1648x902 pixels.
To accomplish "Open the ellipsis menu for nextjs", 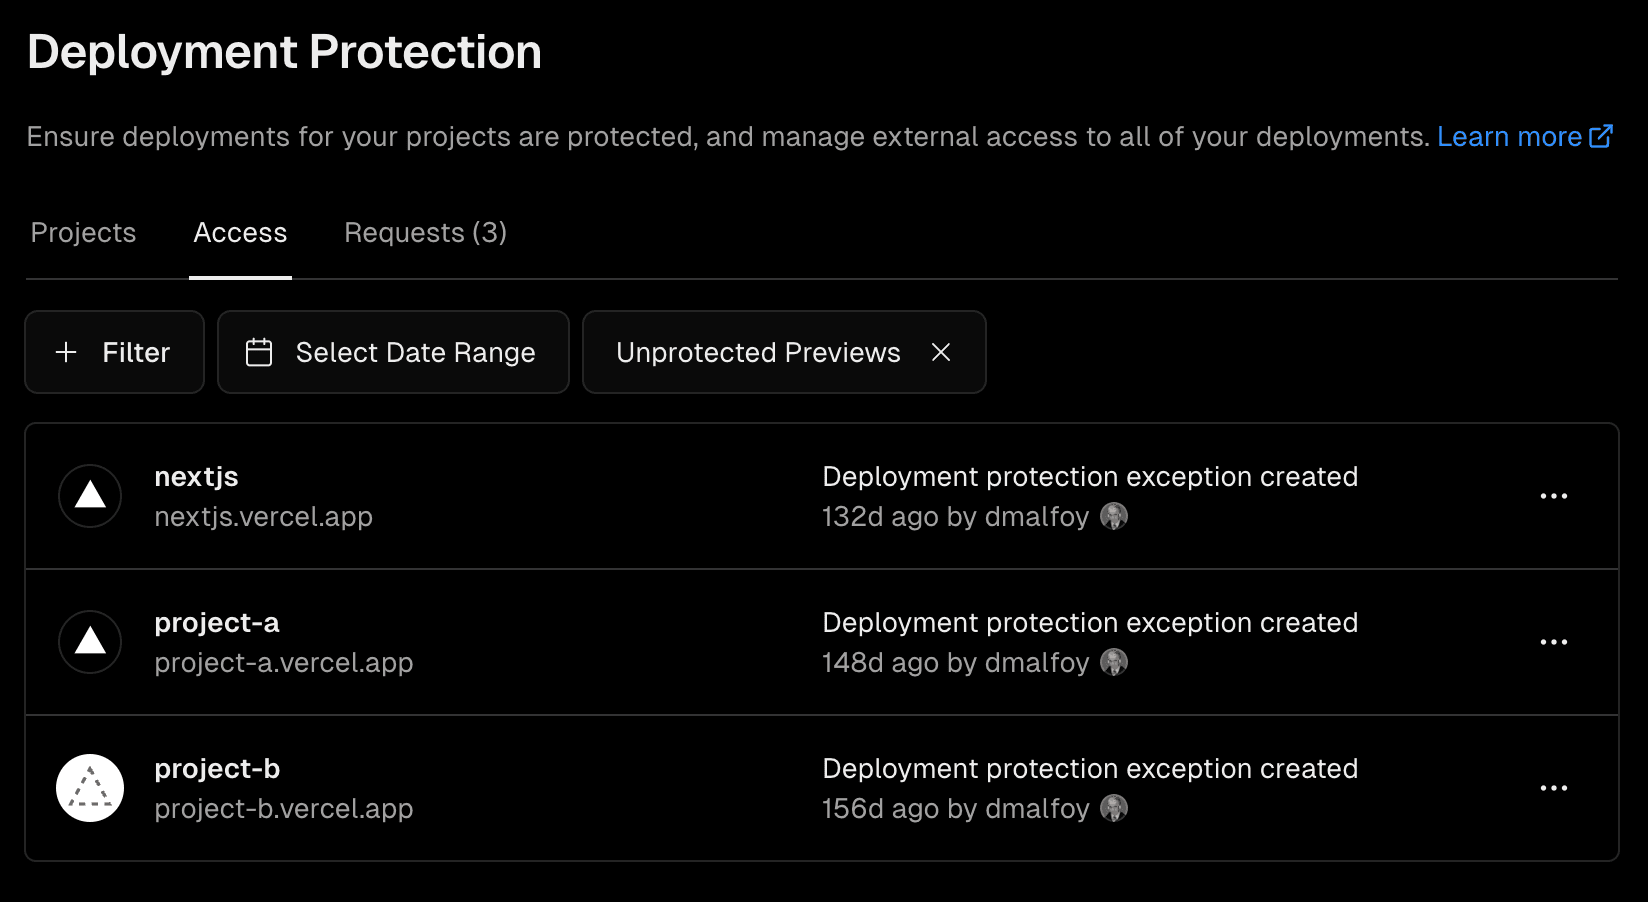I will (x=1554, y=496).
